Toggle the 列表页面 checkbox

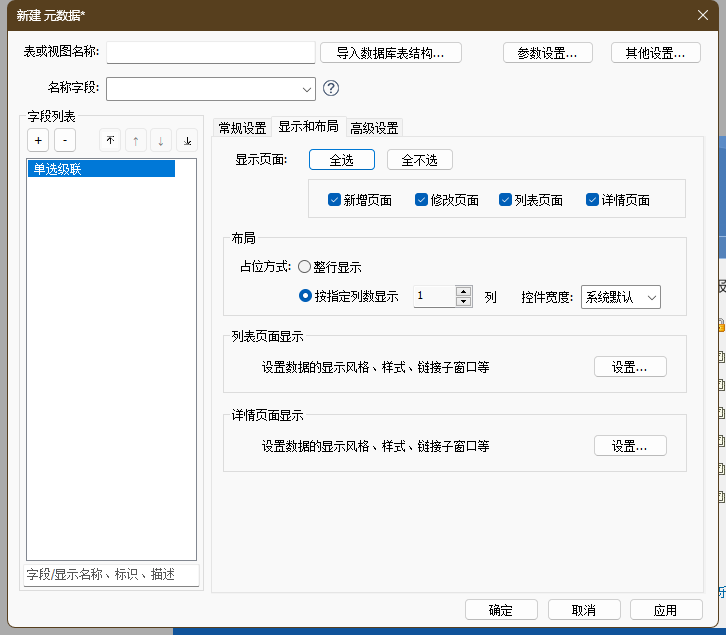506,200
